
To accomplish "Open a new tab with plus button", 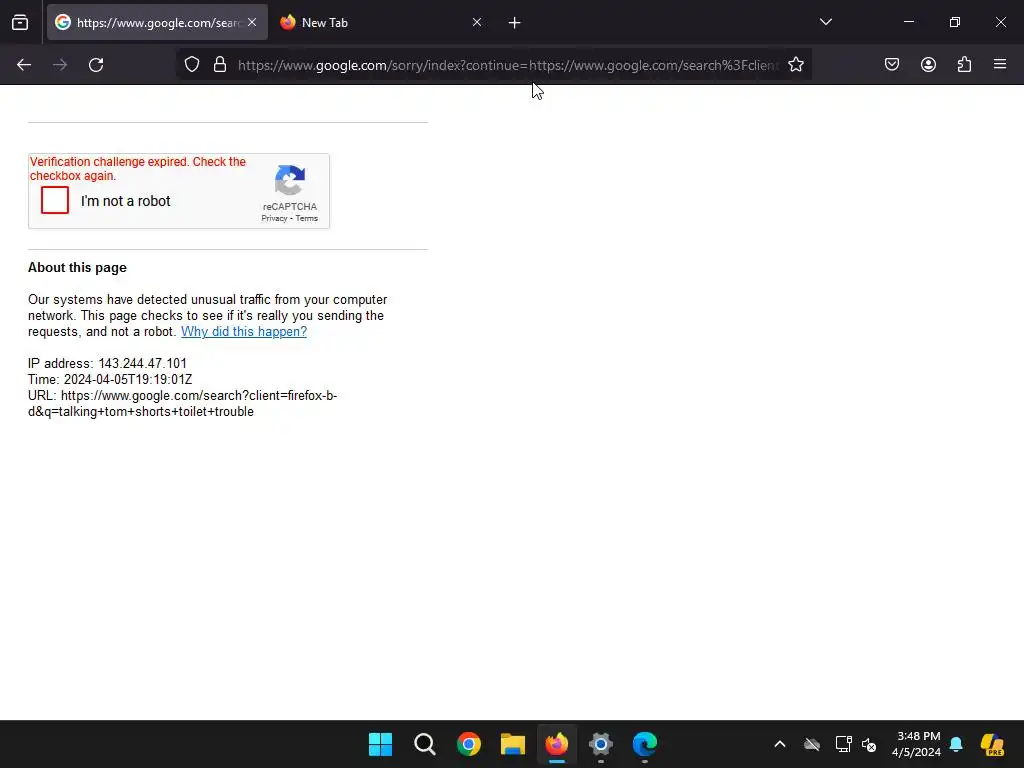I will coord(515,23).
